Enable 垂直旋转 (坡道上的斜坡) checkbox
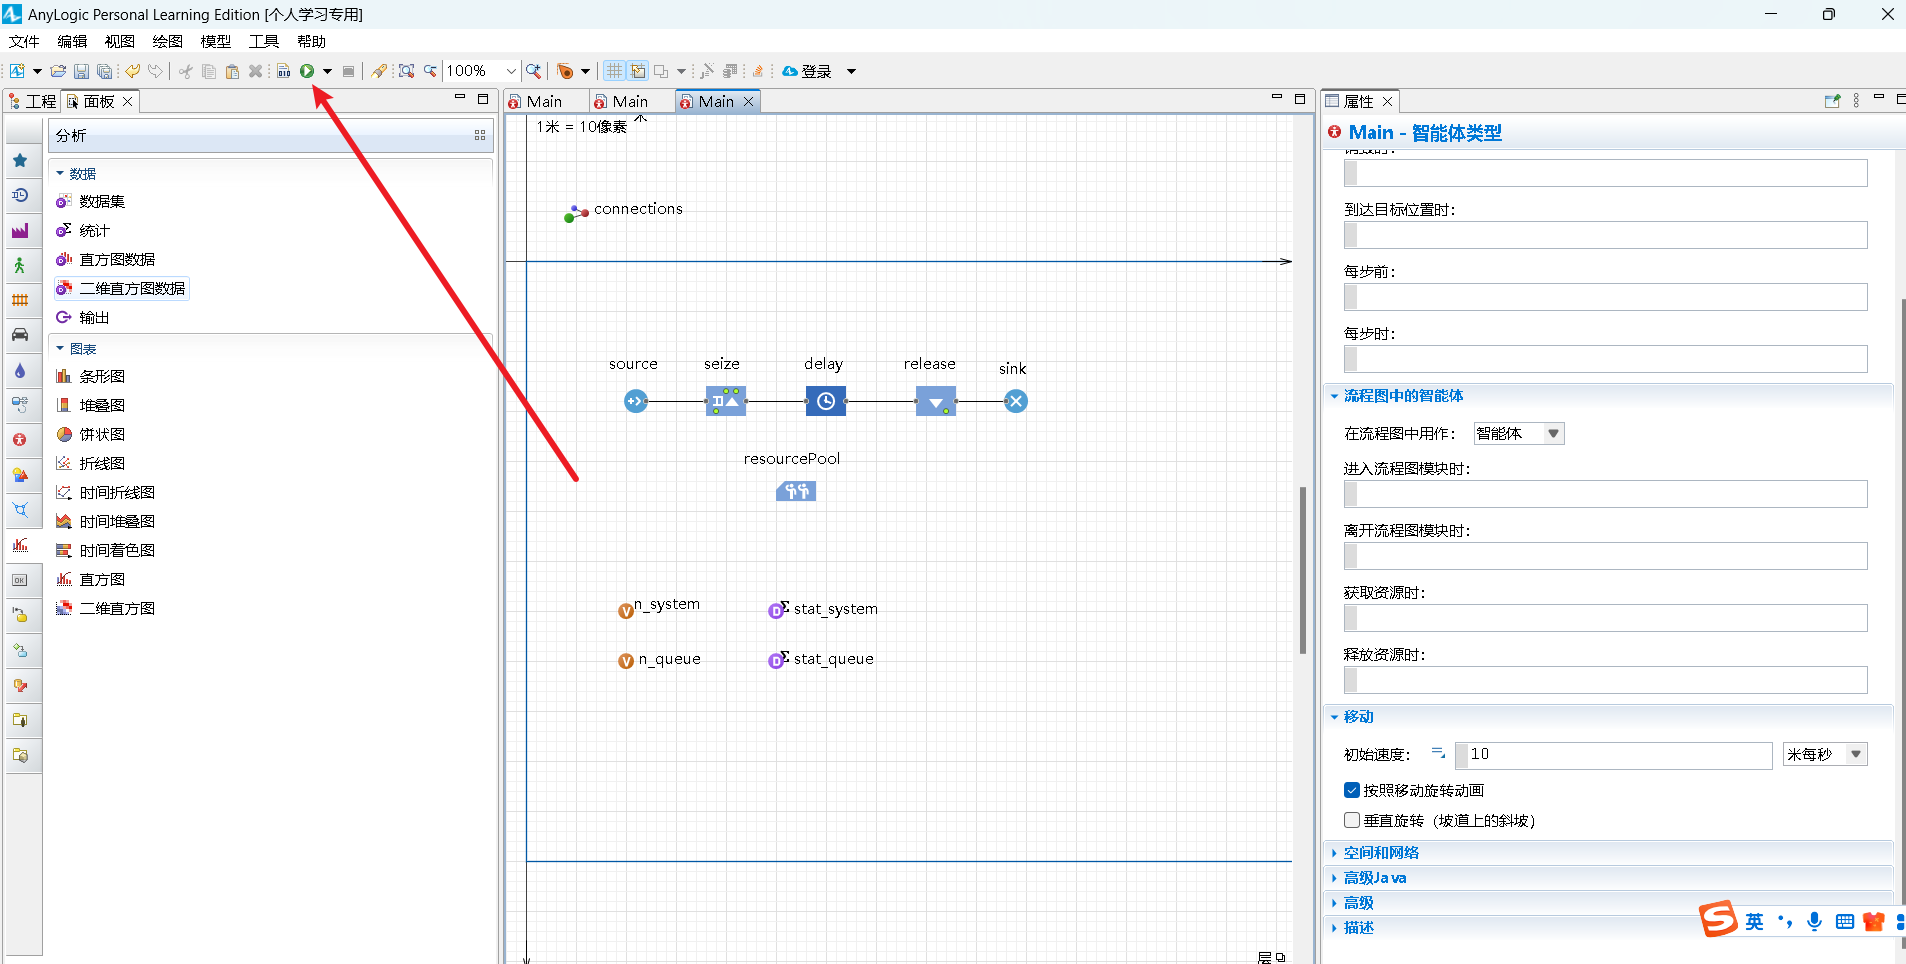1906x964 pixels. (1352, 820)
